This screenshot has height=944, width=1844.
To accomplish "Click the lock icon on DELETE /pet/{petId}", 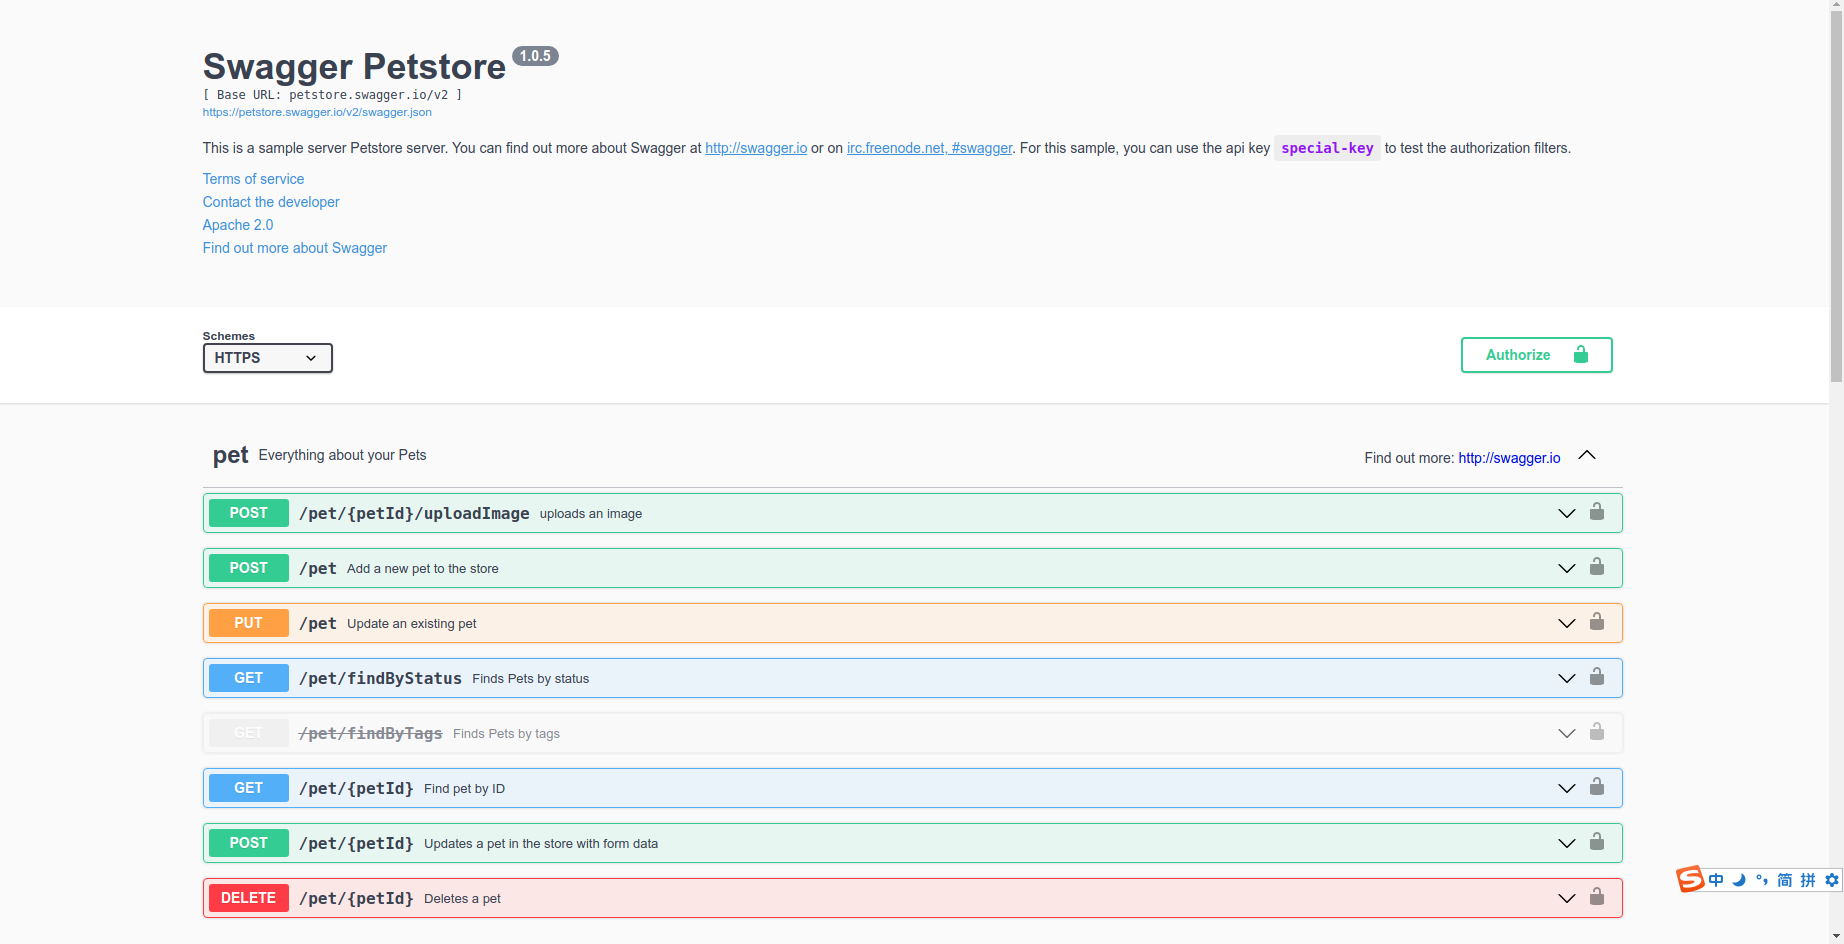I will pyautogui.click(x=1597, y=897).
